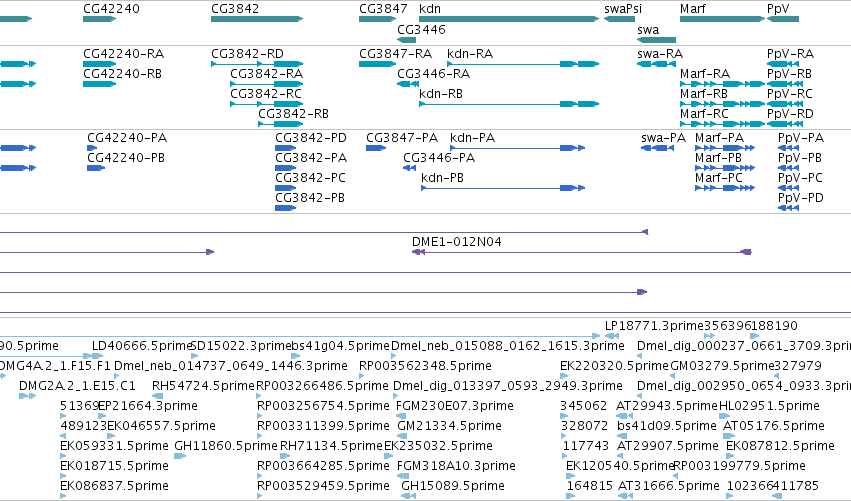Select EST LD40666.5prime
851x501 pixels.
[x=98, y=357]
